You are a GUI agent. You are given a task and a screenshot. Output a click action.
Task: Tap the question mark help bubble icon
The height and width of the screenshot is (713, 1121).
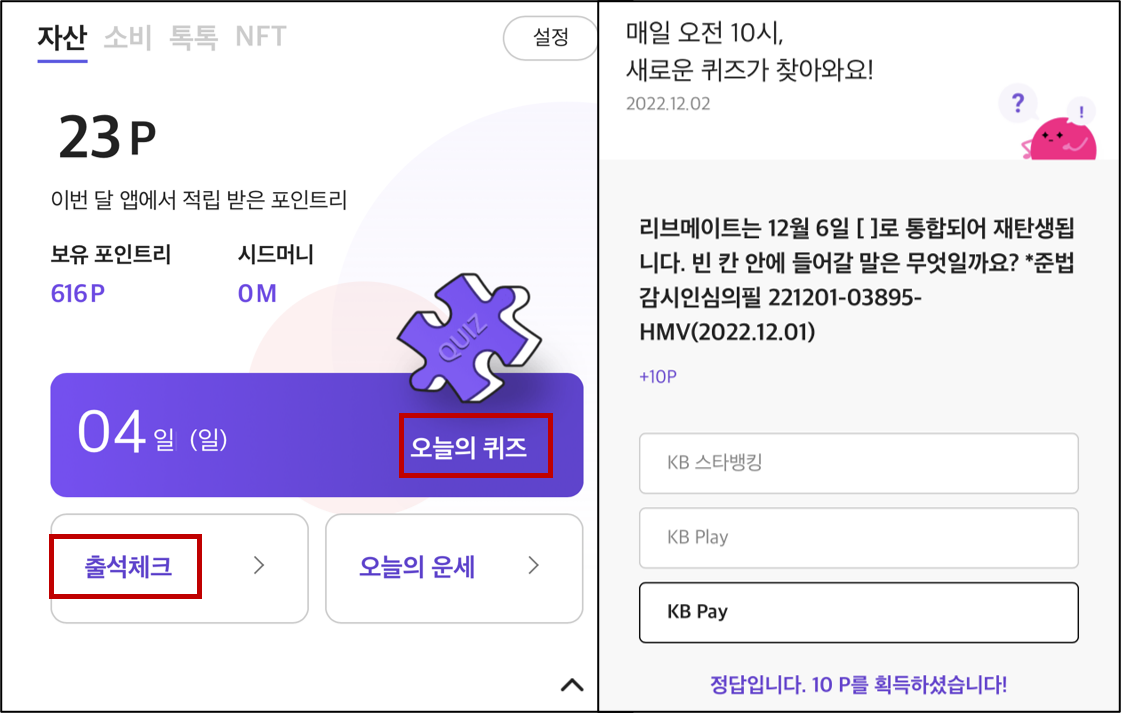pos(1018,103)
